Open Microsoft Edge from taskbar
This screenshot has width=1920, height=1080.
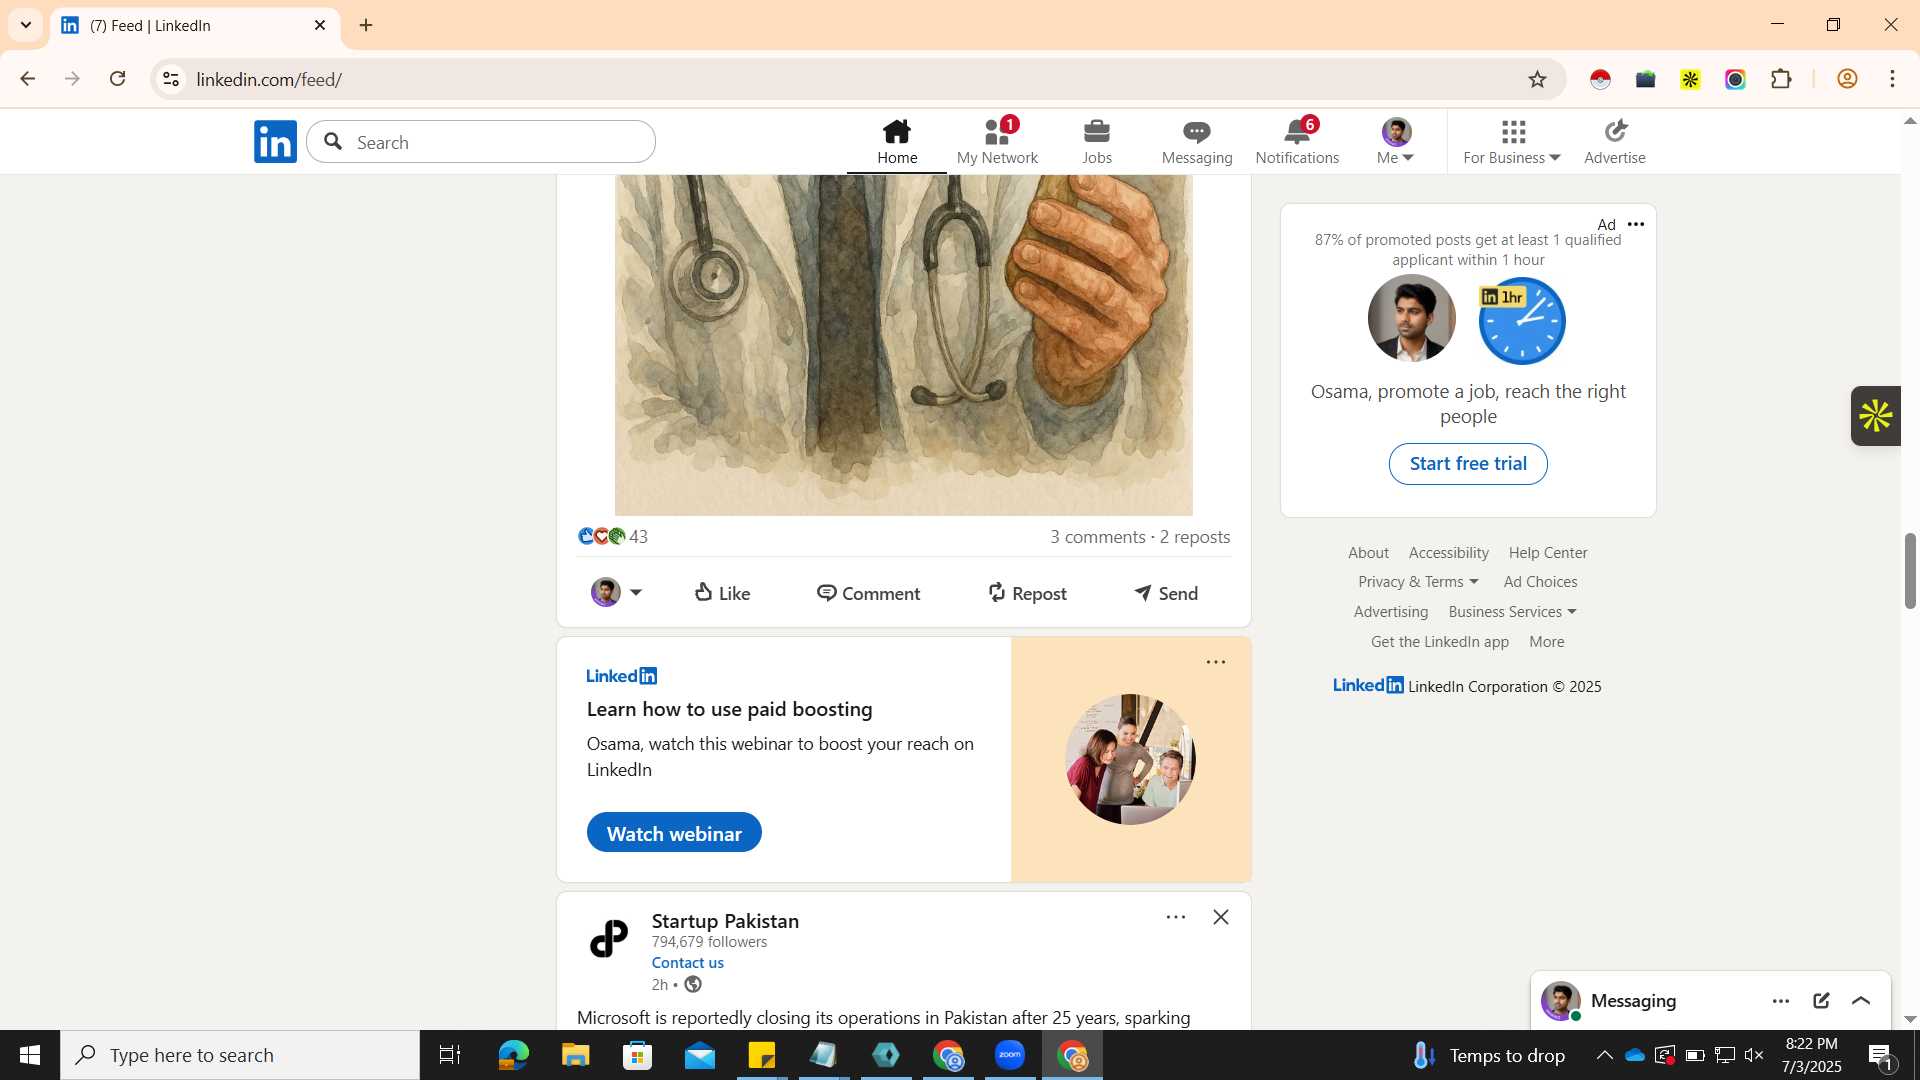click(513, 1055)
